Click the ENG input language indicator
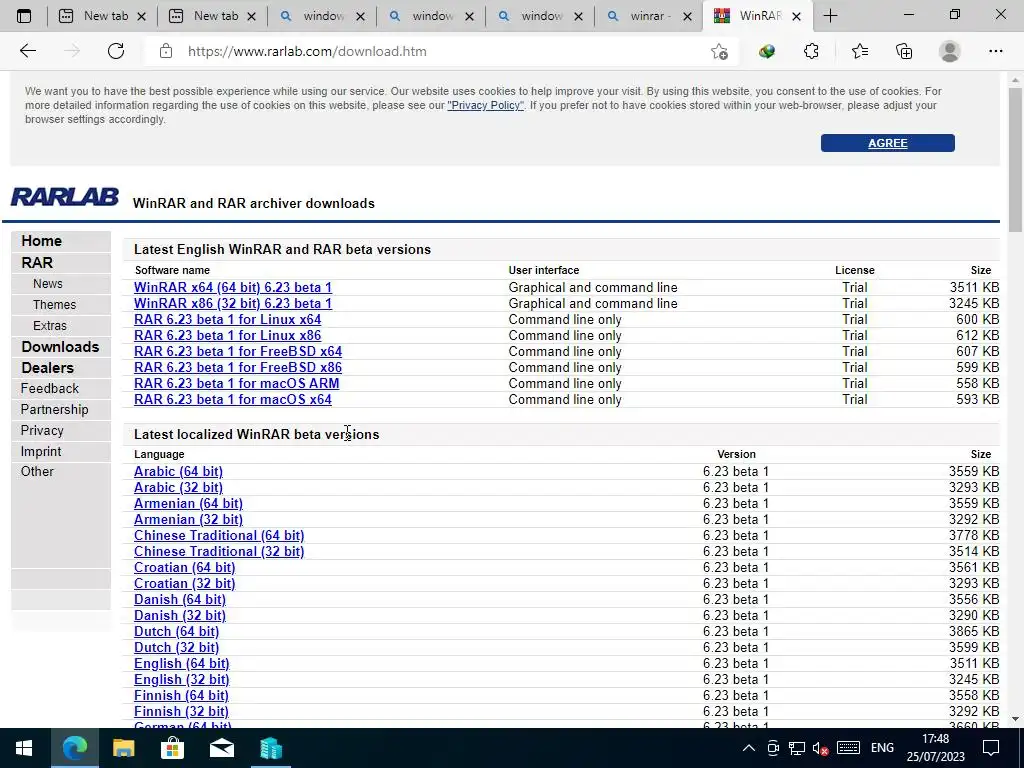The height and width of the screenshot is (768, 1024). point(882,748)
